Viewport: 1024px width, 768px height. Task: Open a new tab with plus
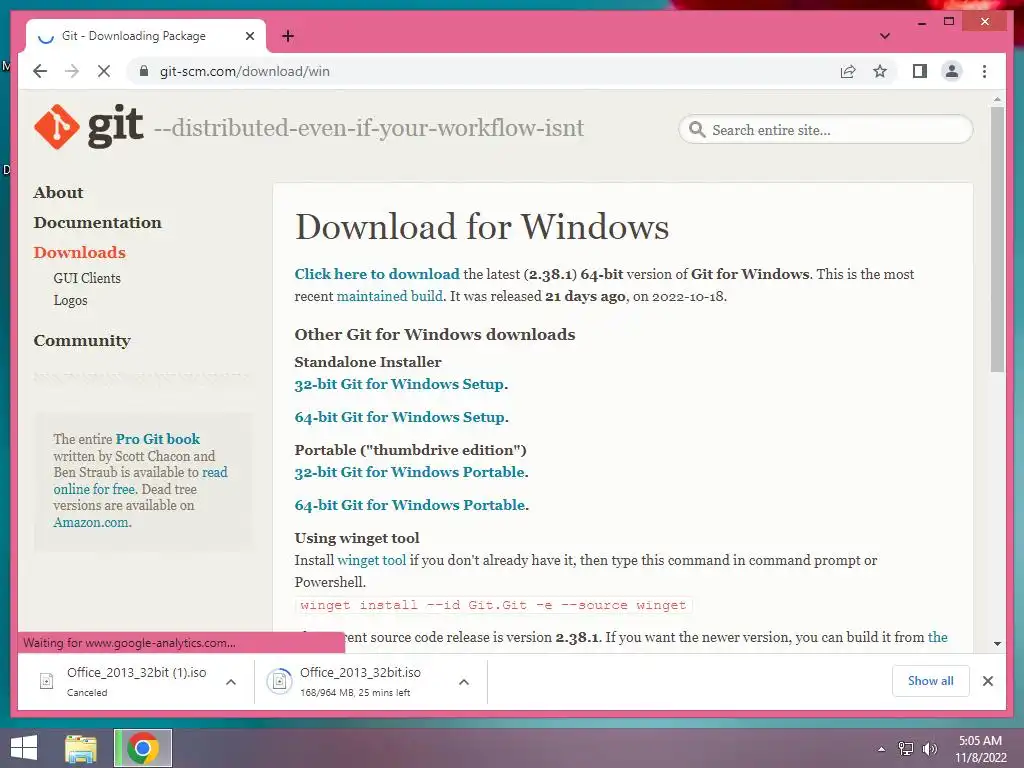pos(288,36)
